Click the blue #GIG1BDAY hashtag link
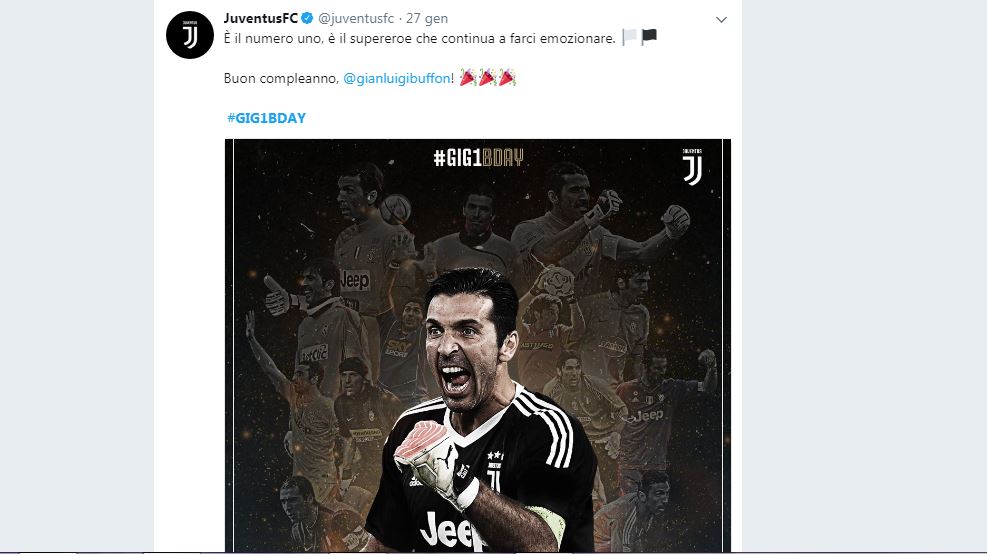Image resolution: width=987 pixels, height=554 pixels. click(266, 118)
